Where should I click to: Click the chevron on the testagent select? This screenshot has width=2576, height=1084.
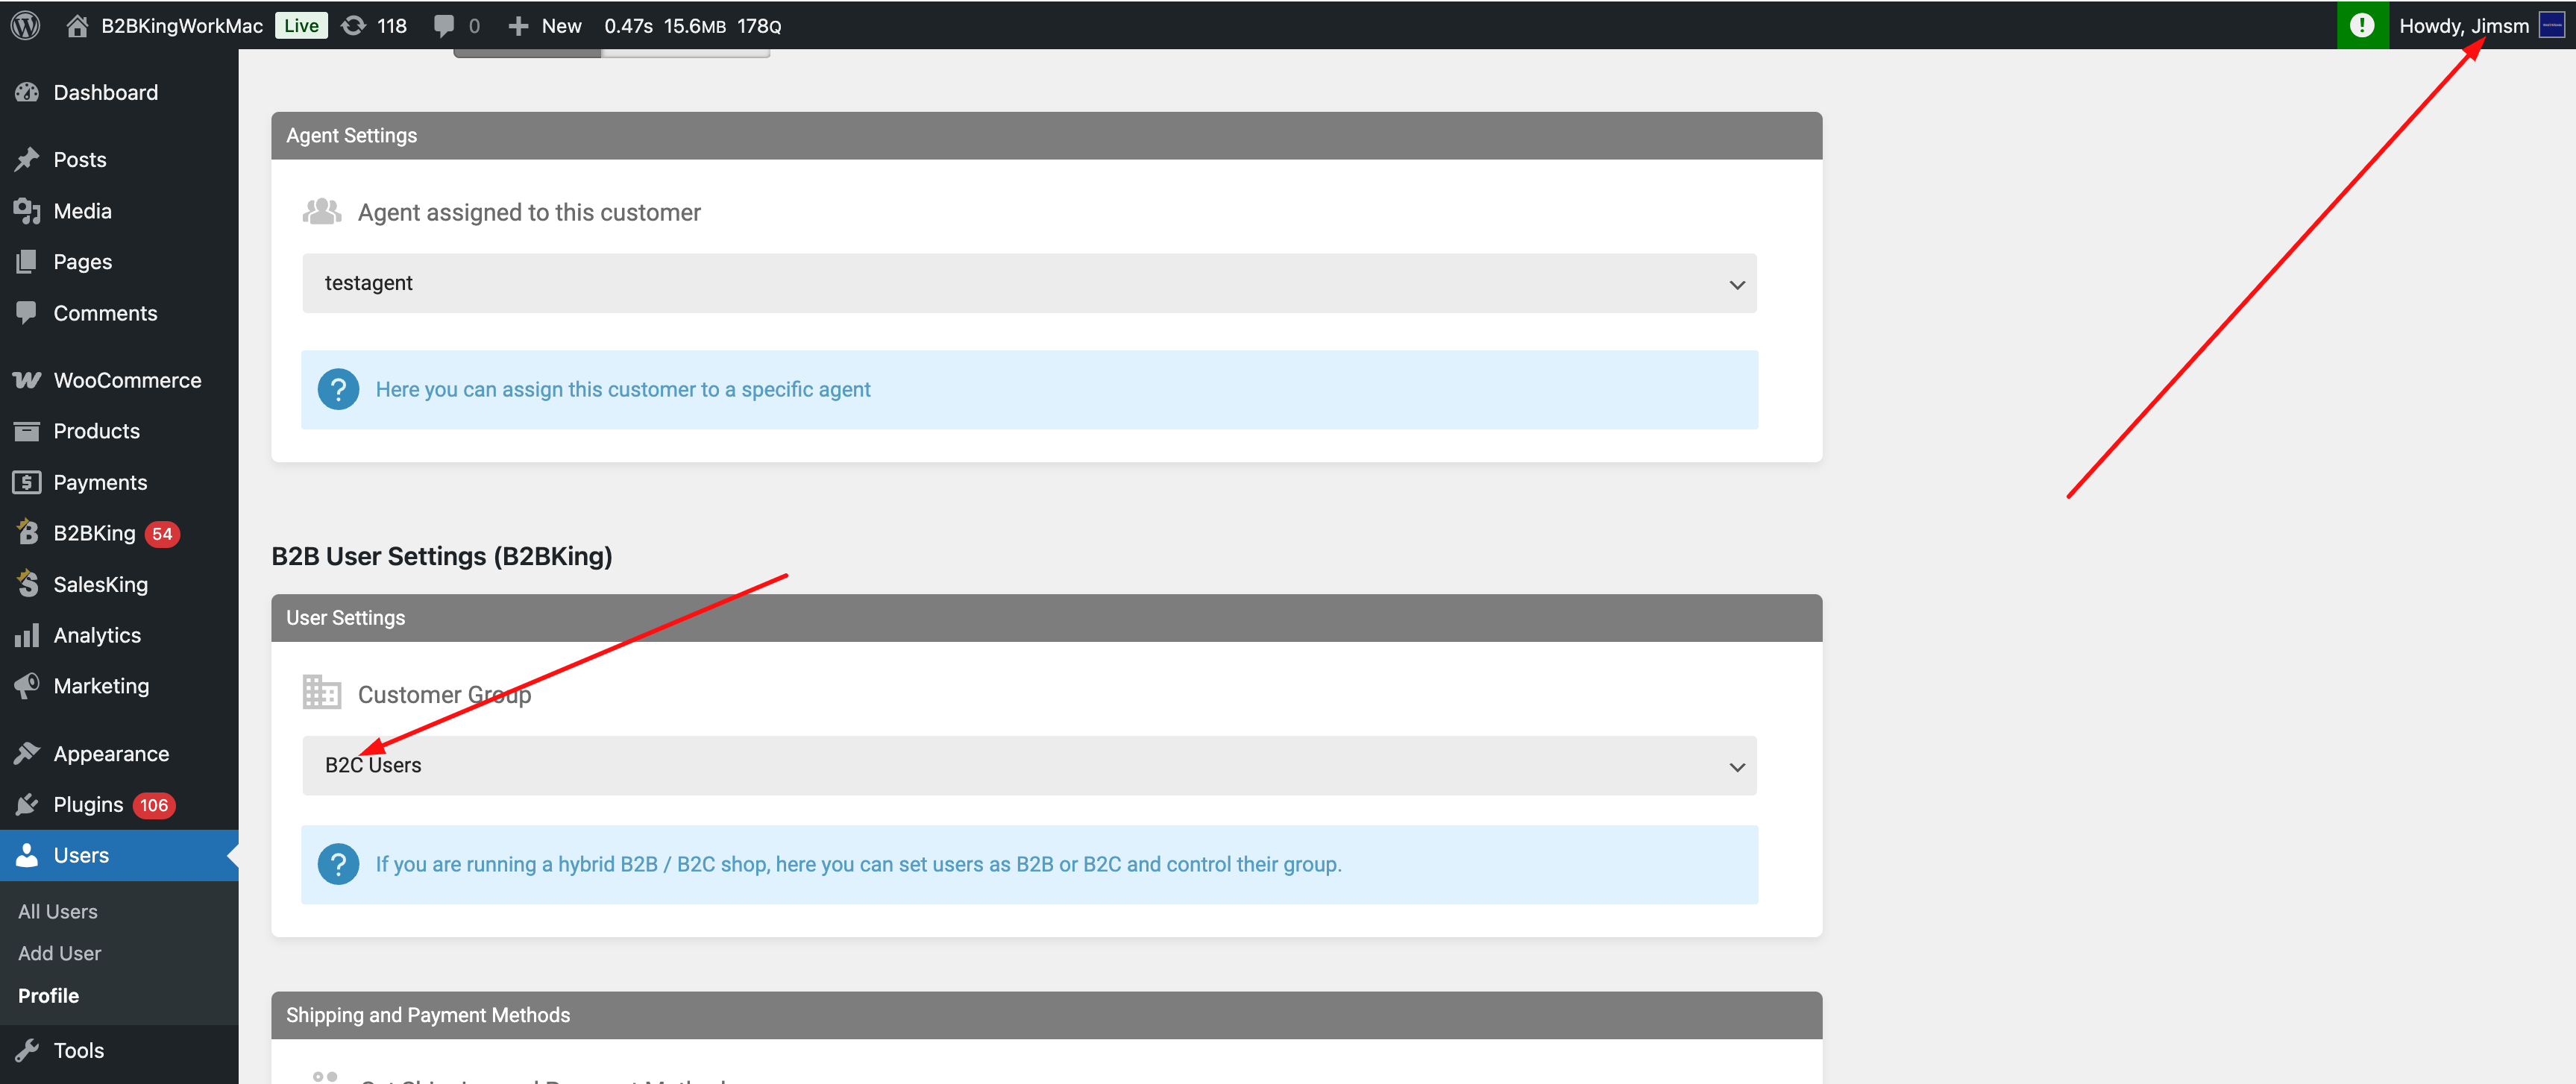[1737, 285]
